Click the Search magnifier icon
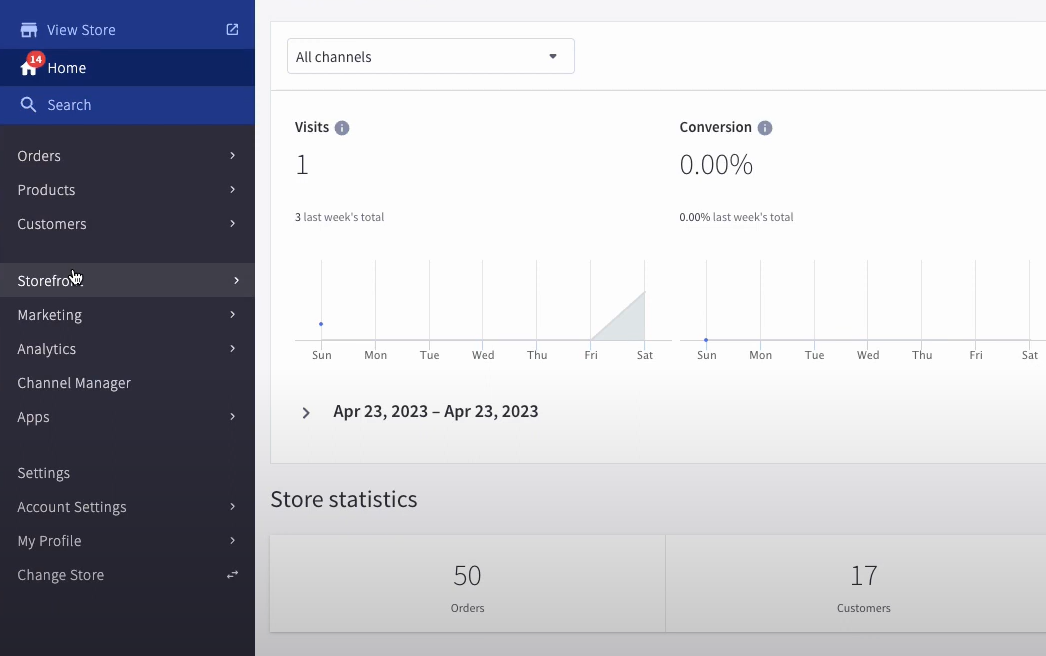 click(28, 105)
